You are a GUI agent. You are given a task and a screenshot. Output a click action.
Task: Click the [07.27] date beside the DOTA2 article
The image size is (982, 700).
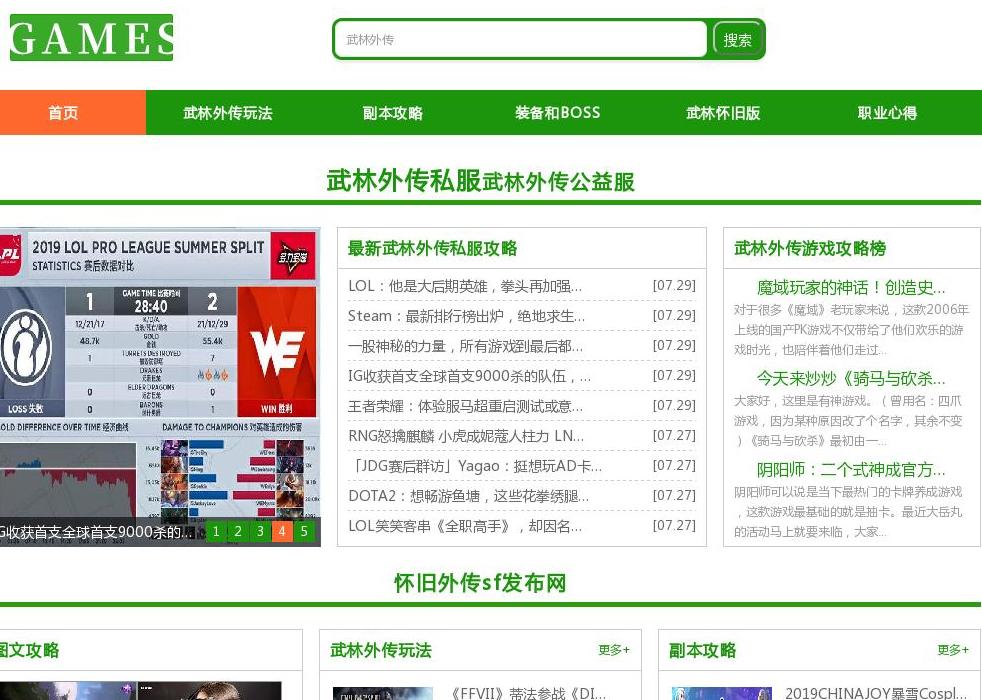674,496
